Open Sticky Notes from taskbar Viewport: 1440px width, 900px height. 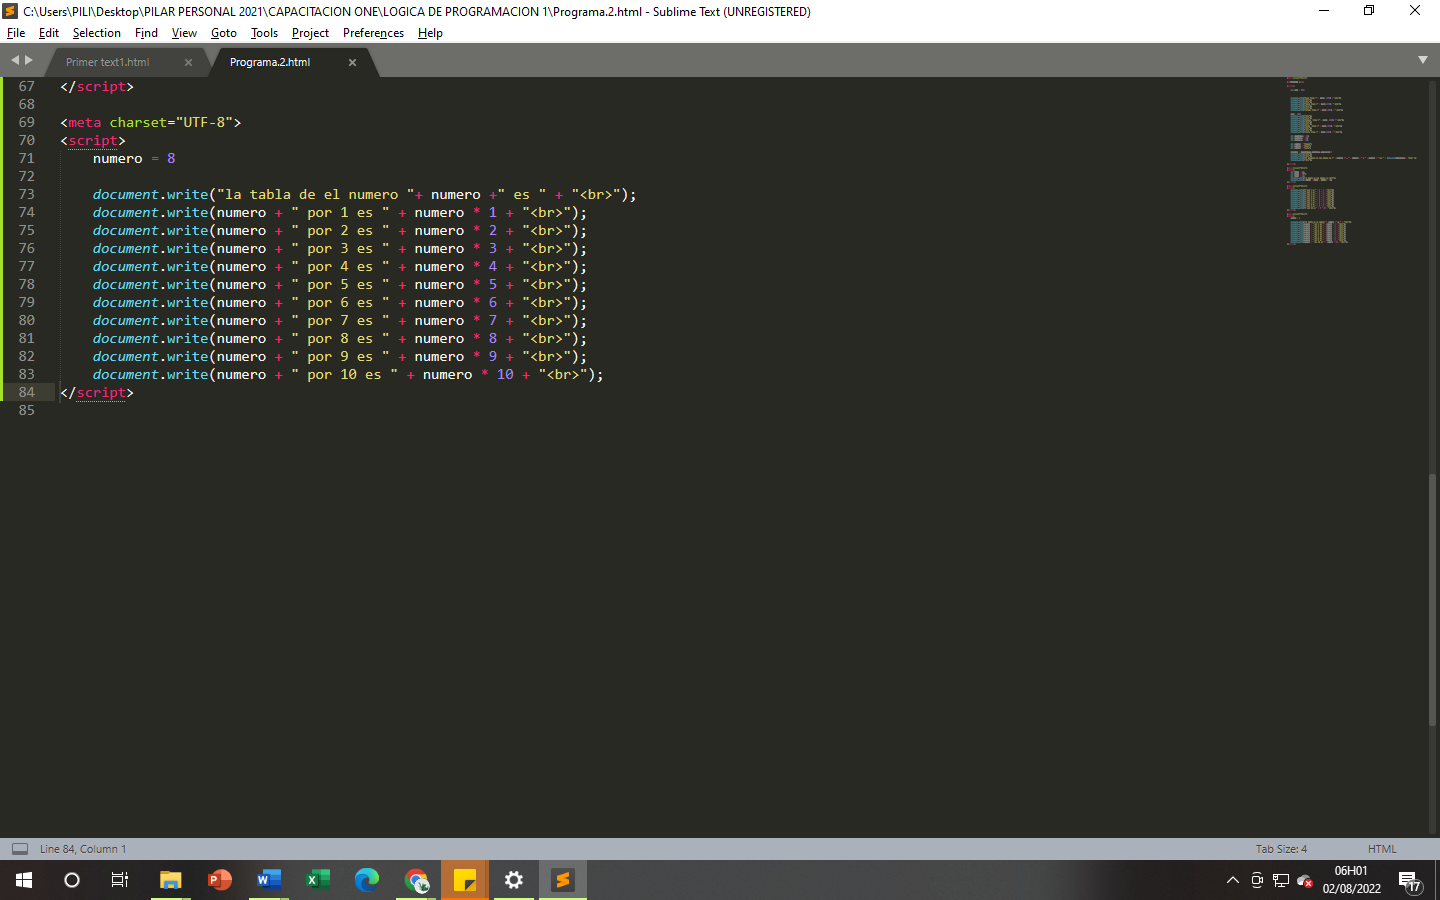coord(465,880)
